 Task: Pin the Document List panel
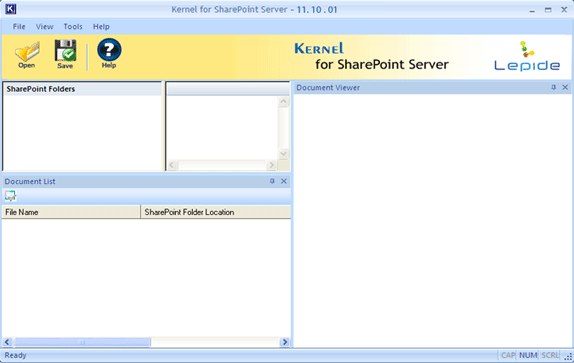[x=272, y=181]
